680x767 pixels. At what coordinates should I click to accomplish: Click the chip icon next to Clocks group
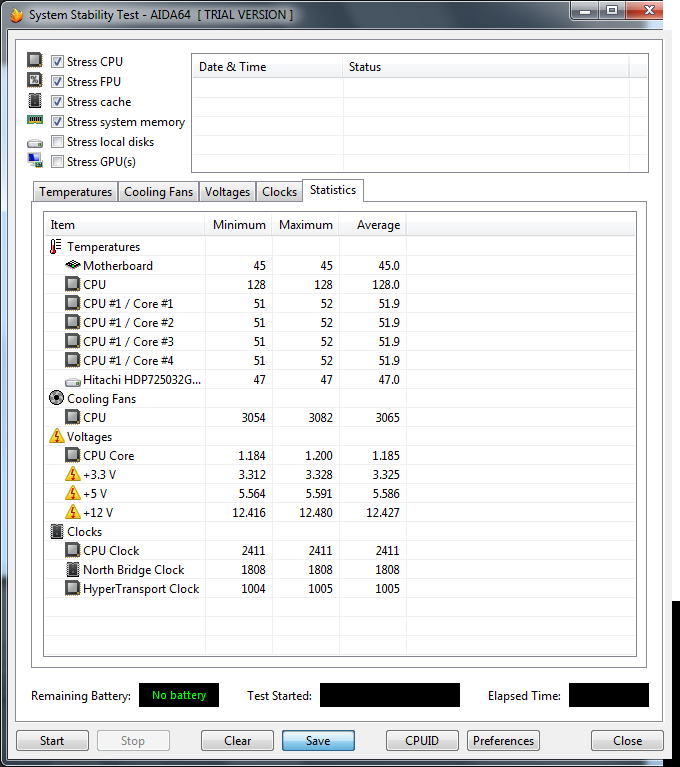(56, 532)
